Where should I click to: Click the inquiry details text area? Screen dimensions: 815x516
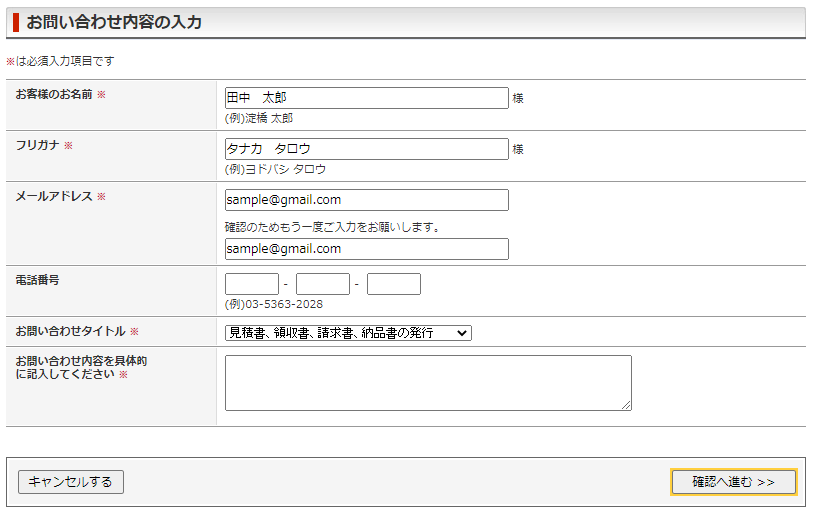pyautogui.click(x=428, y=382)
